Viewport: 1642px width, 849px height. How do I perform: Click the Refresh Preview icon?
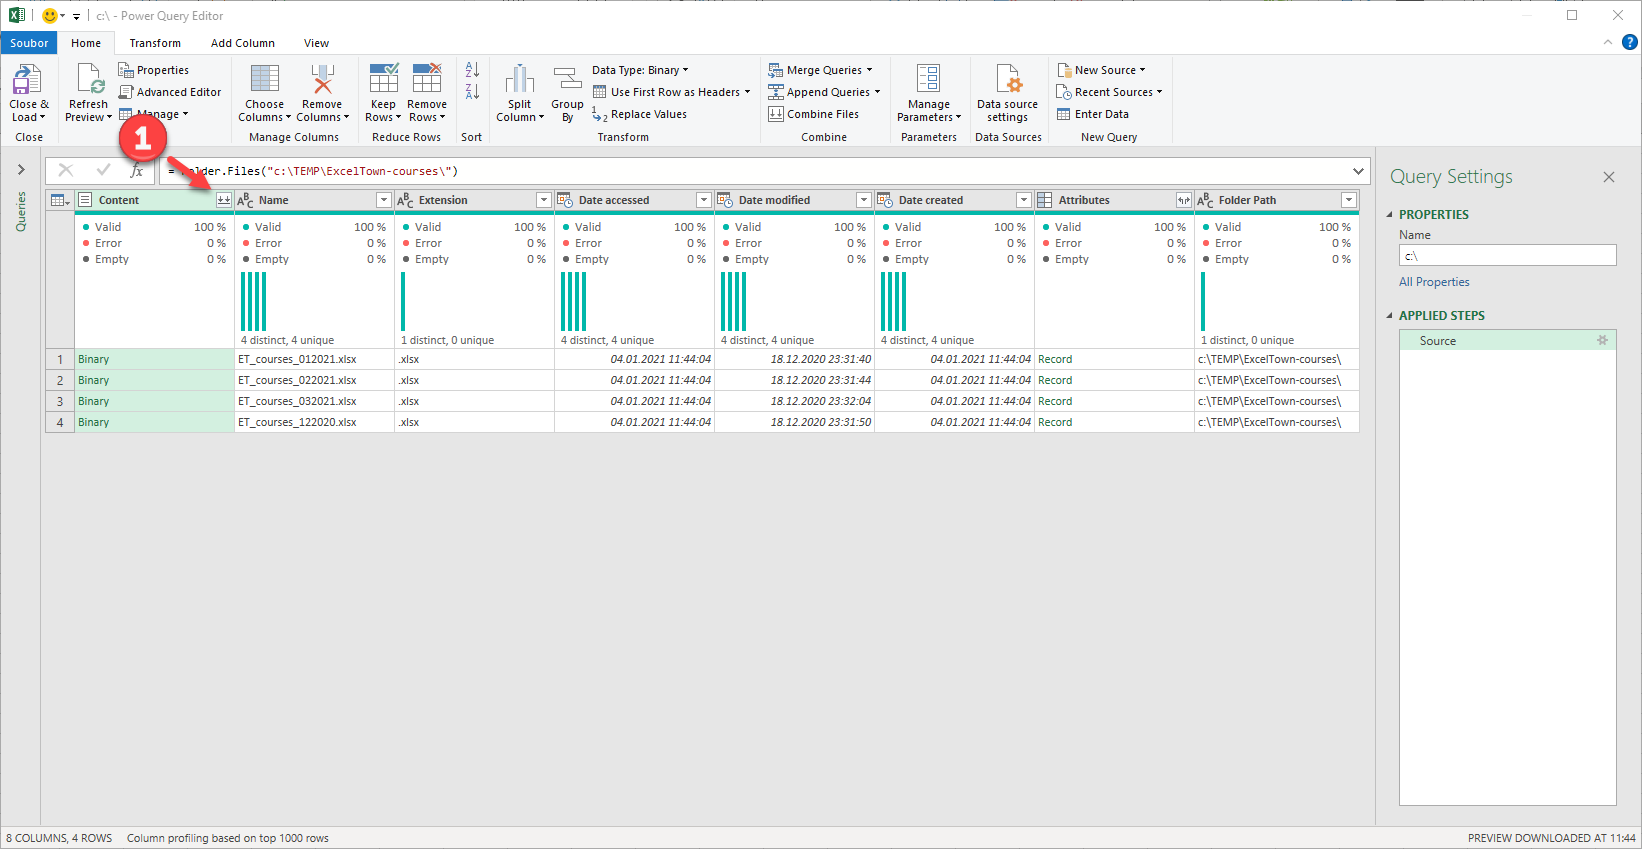tap(89, 80)
